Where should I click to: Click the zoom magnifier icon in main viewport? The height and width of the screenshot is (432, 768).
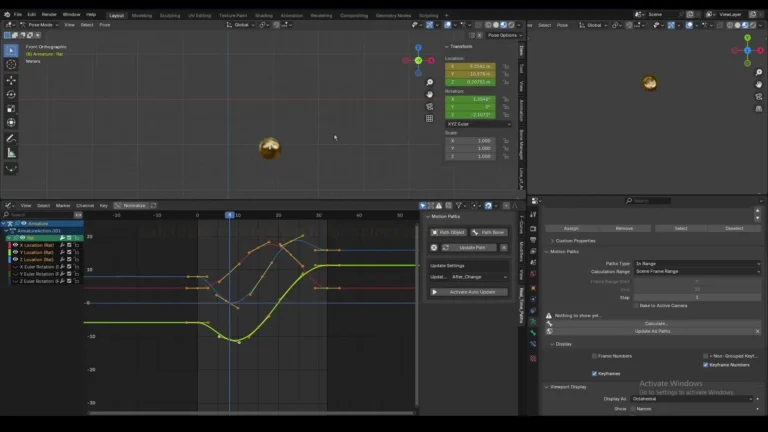430,82
